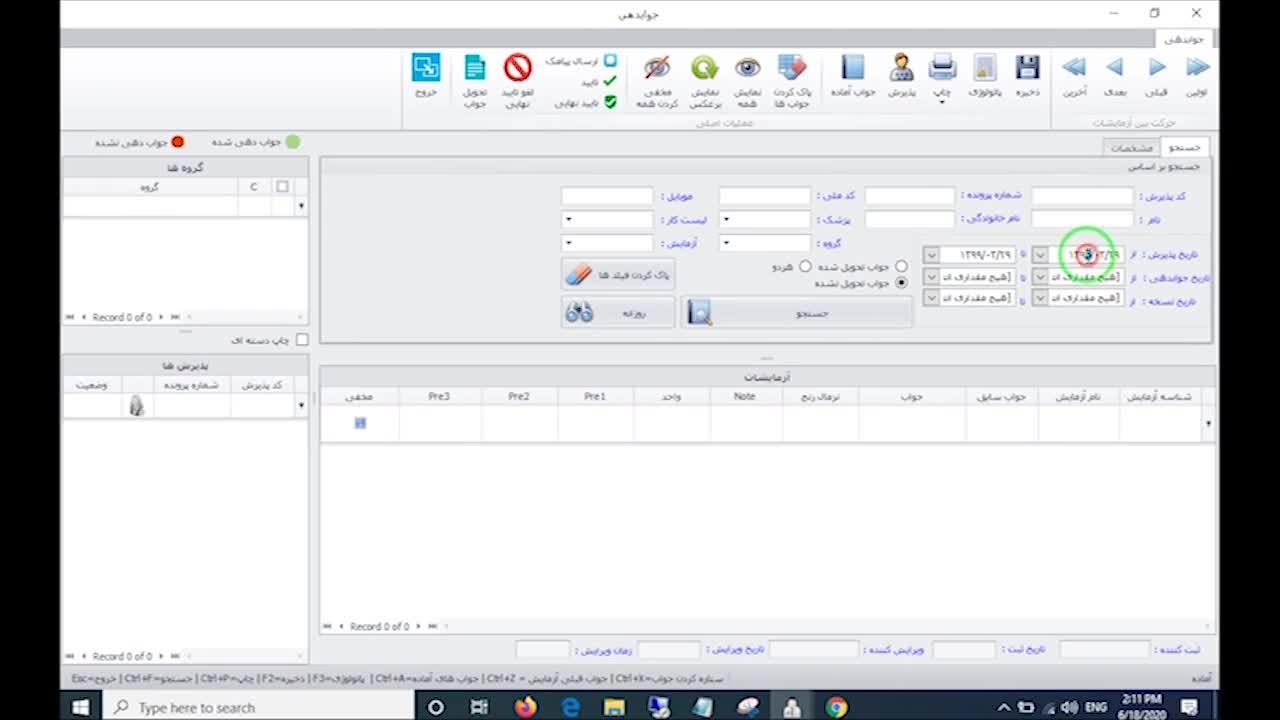Open the Work List (لیست کار) dropdown

568,220
